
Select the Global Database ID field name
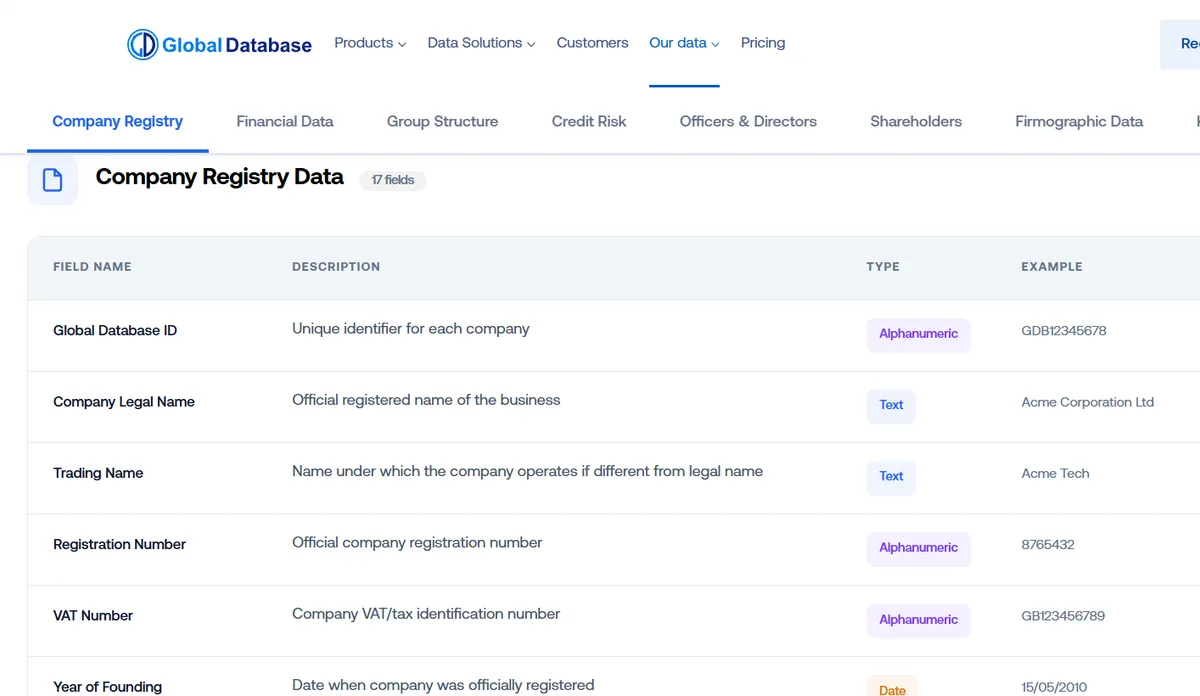point(115,331)
